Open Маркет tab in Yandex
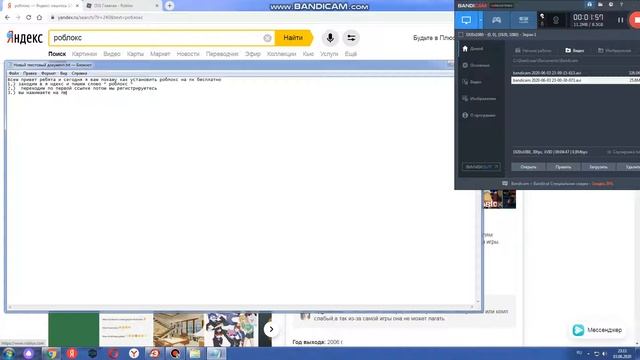This screenshot has height=360, width=640. point(160,54)
